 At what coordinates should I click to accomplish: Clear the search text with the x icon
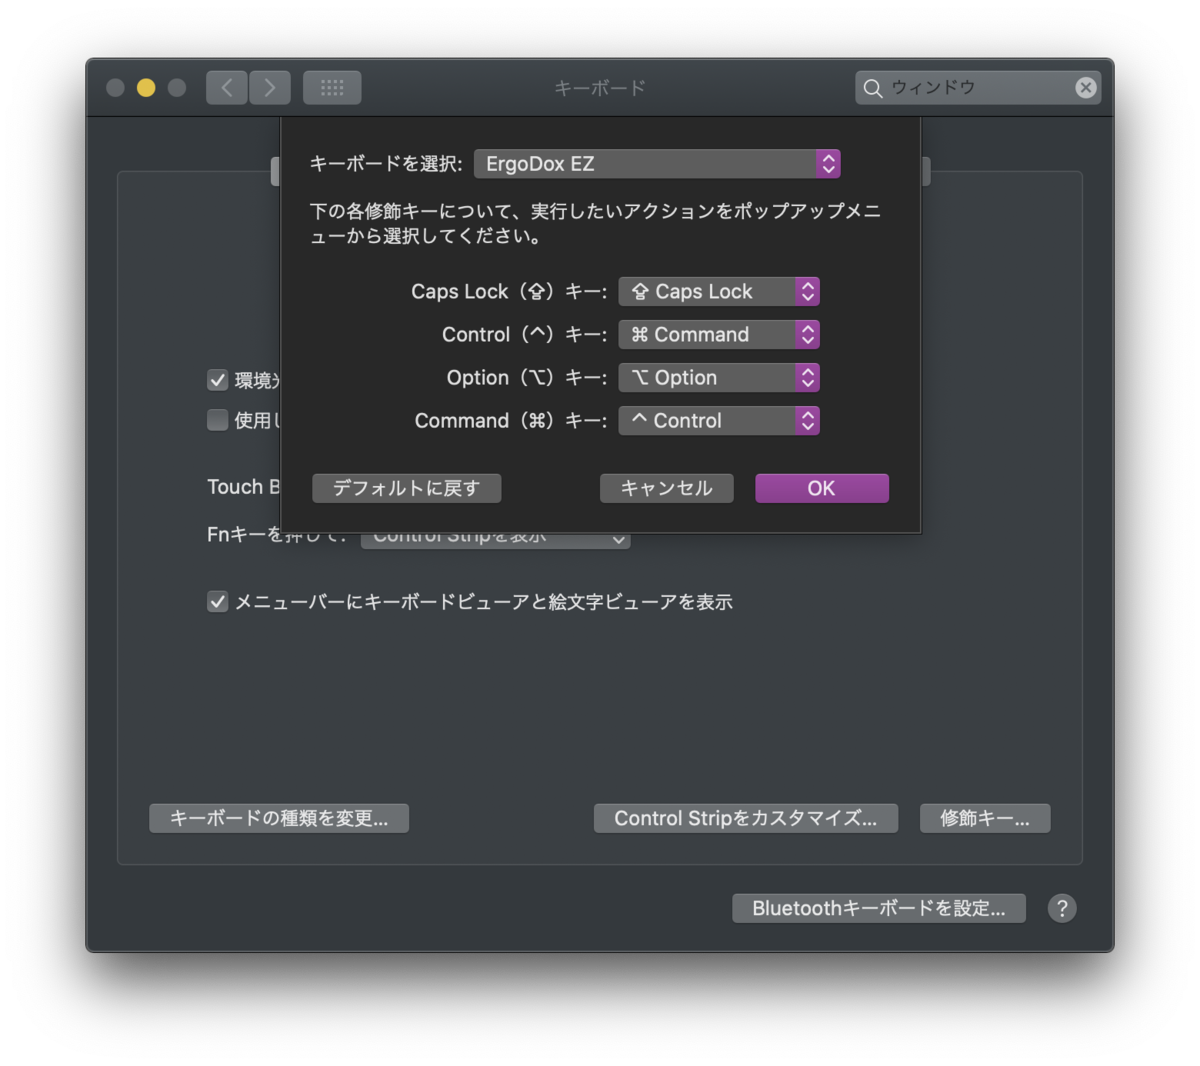pos(1085,87)
